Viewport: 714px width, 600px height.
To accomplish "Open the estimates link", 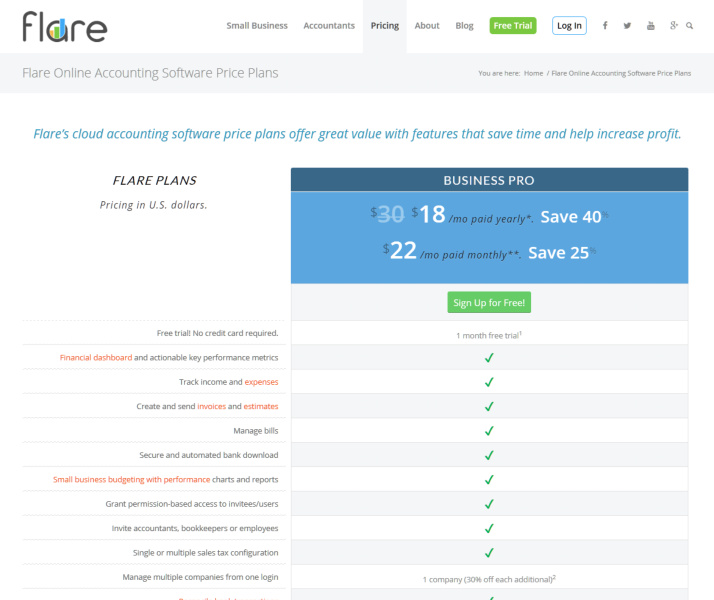I will click(261, 406).
